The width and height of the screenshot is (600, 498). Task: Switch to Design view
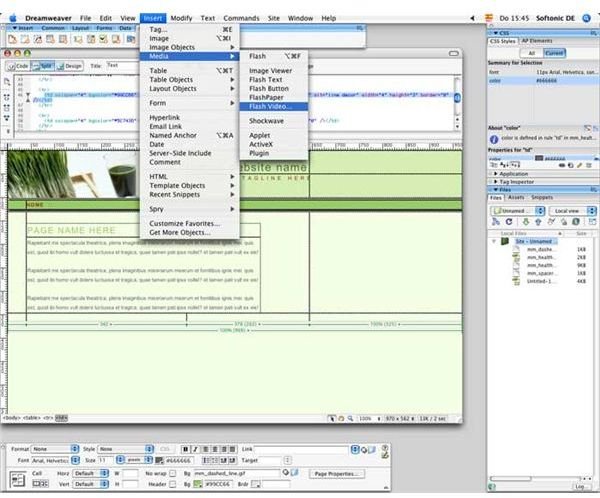tap(69, 66)
